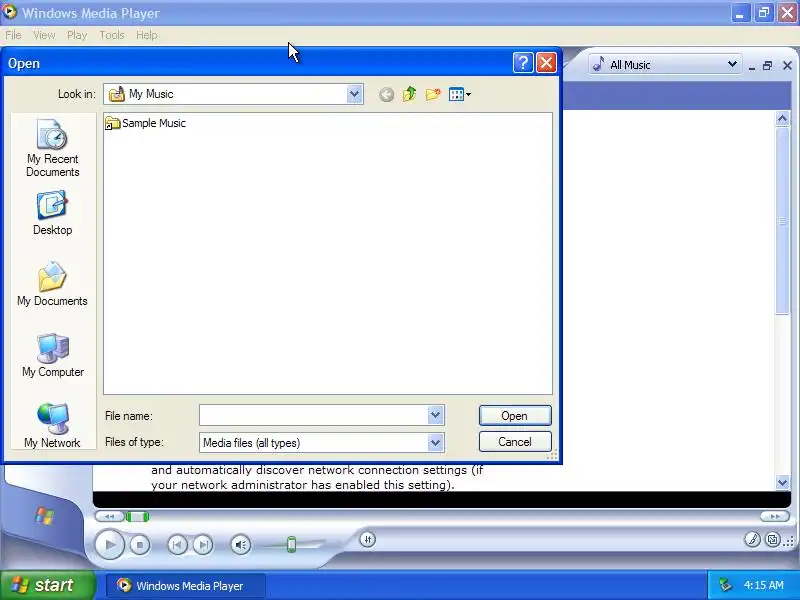Open My Documents in places bar
The image size is (800, 600).
53,284
